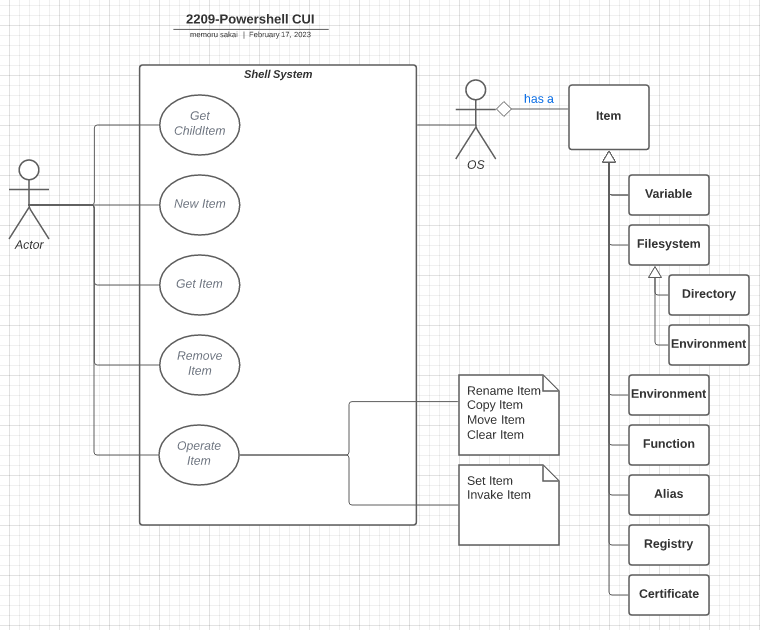Click the 'memoru sakai' author text
760x630 pixels.
coord(213,34)
